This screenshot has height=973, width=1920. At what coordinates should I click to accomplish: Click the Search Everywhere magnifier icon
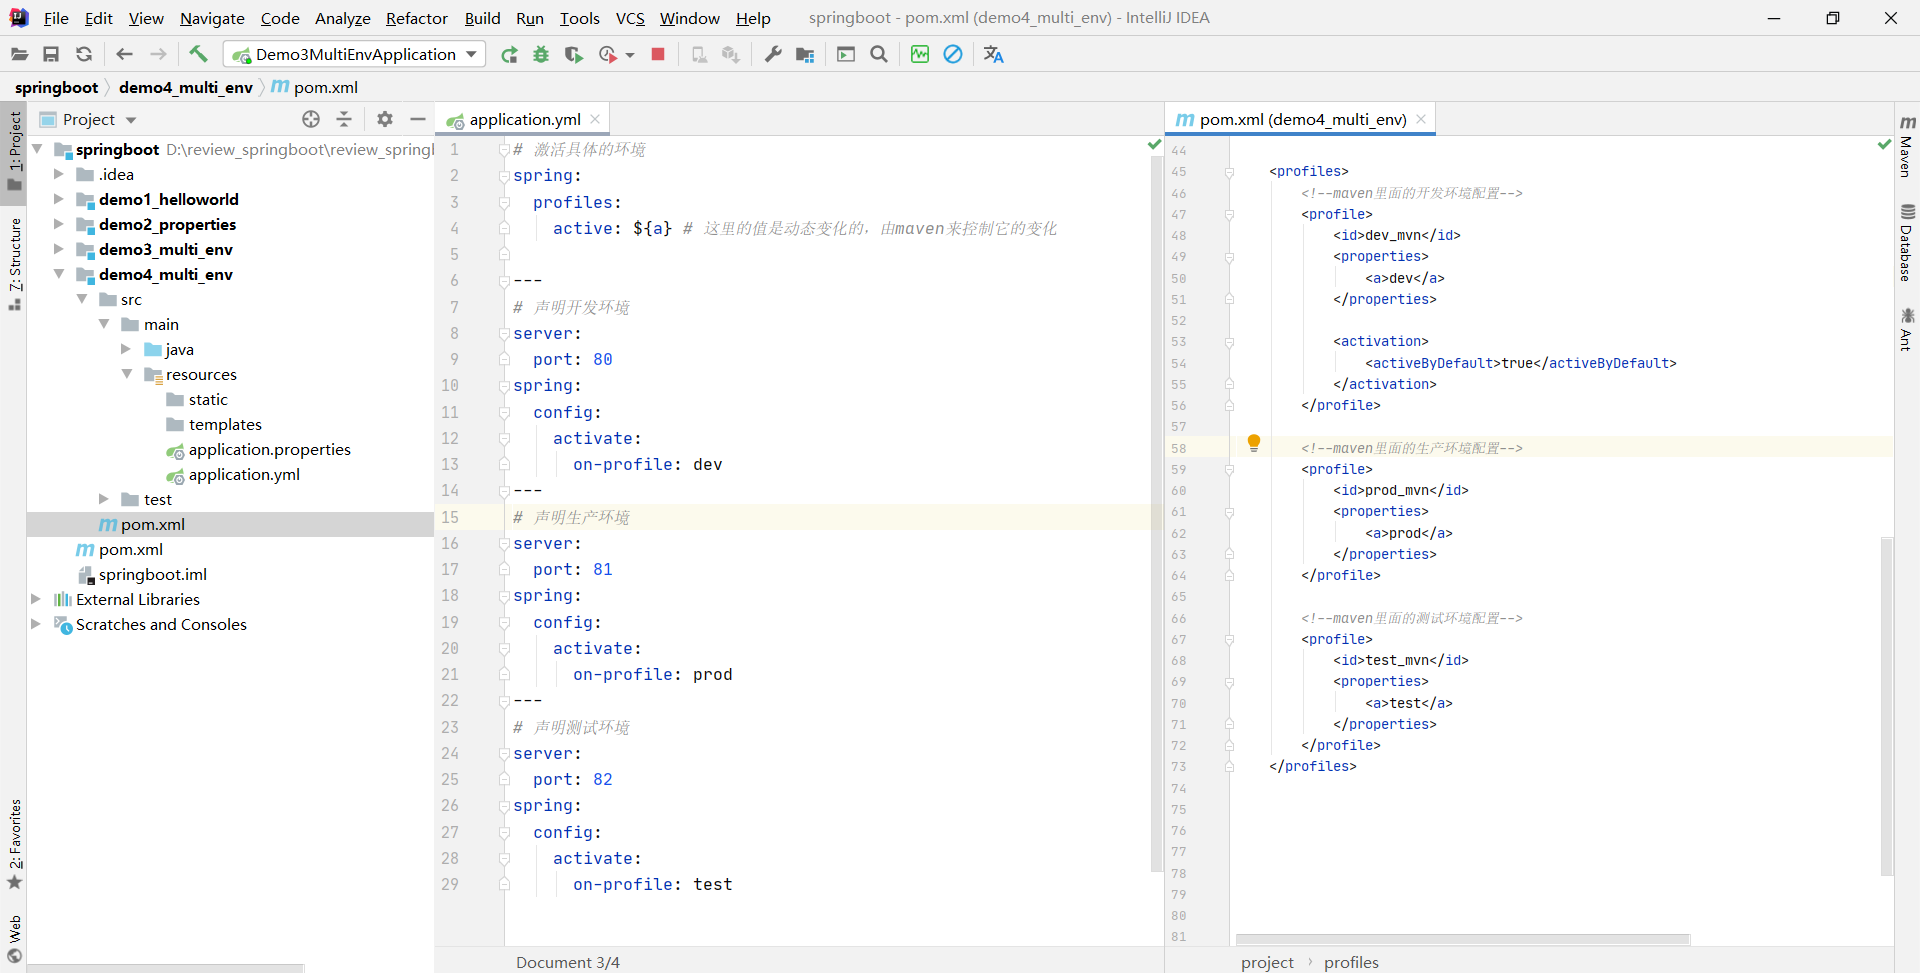(879, 54)
